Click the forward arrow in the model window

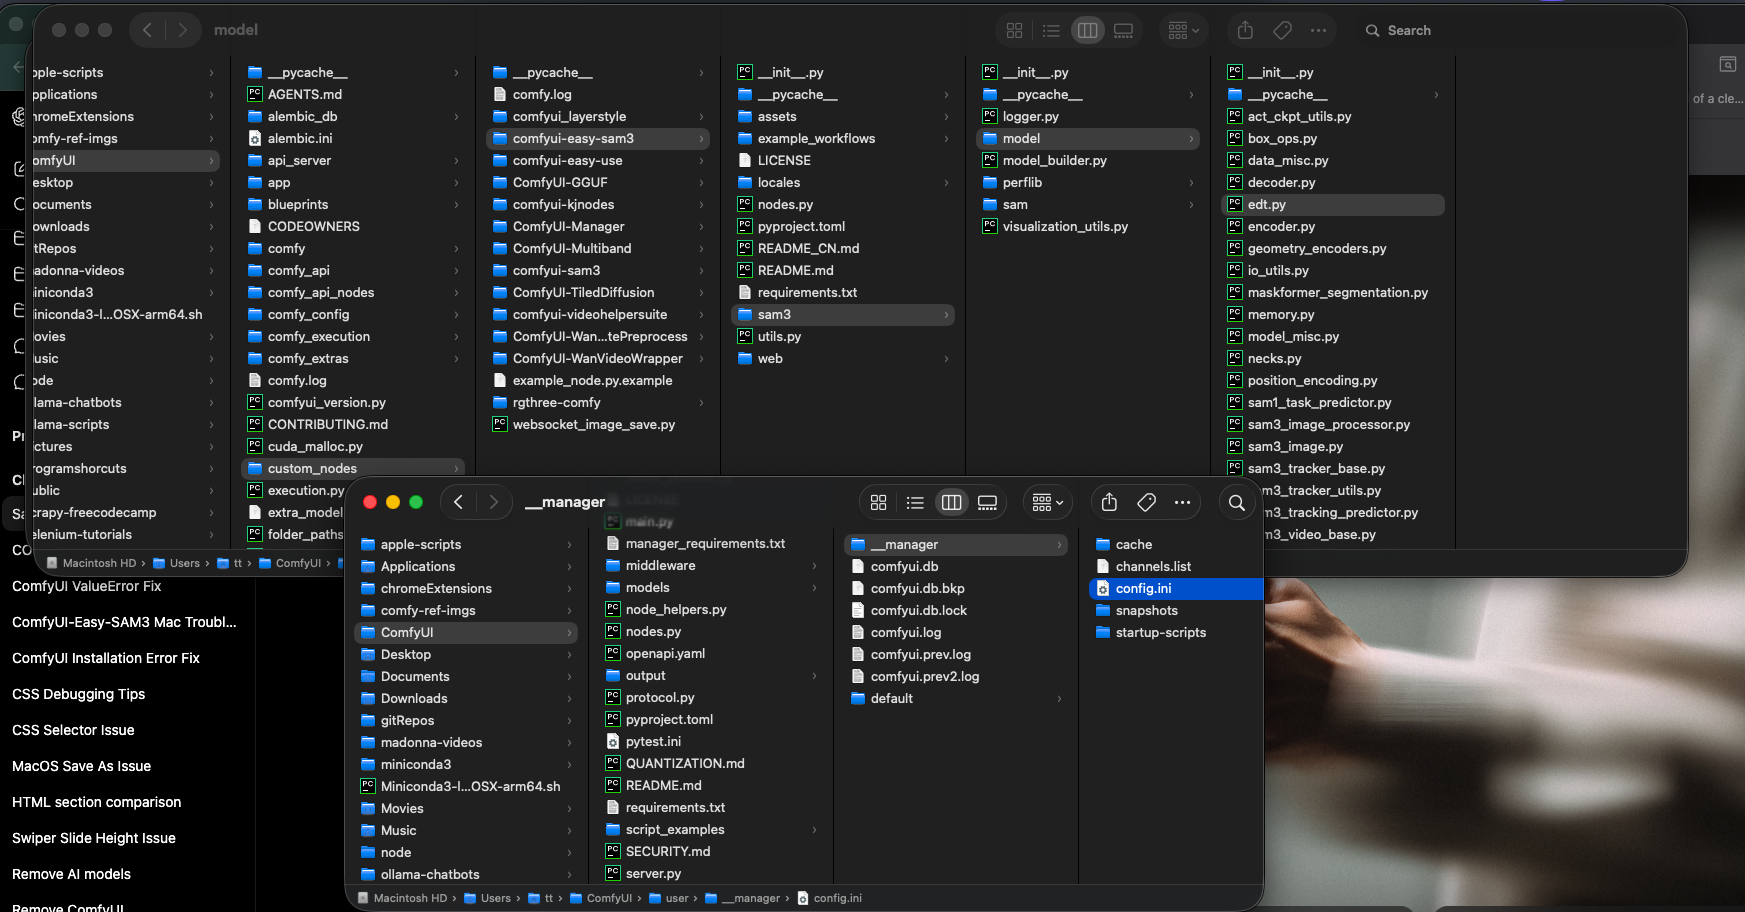click(182, 30)
